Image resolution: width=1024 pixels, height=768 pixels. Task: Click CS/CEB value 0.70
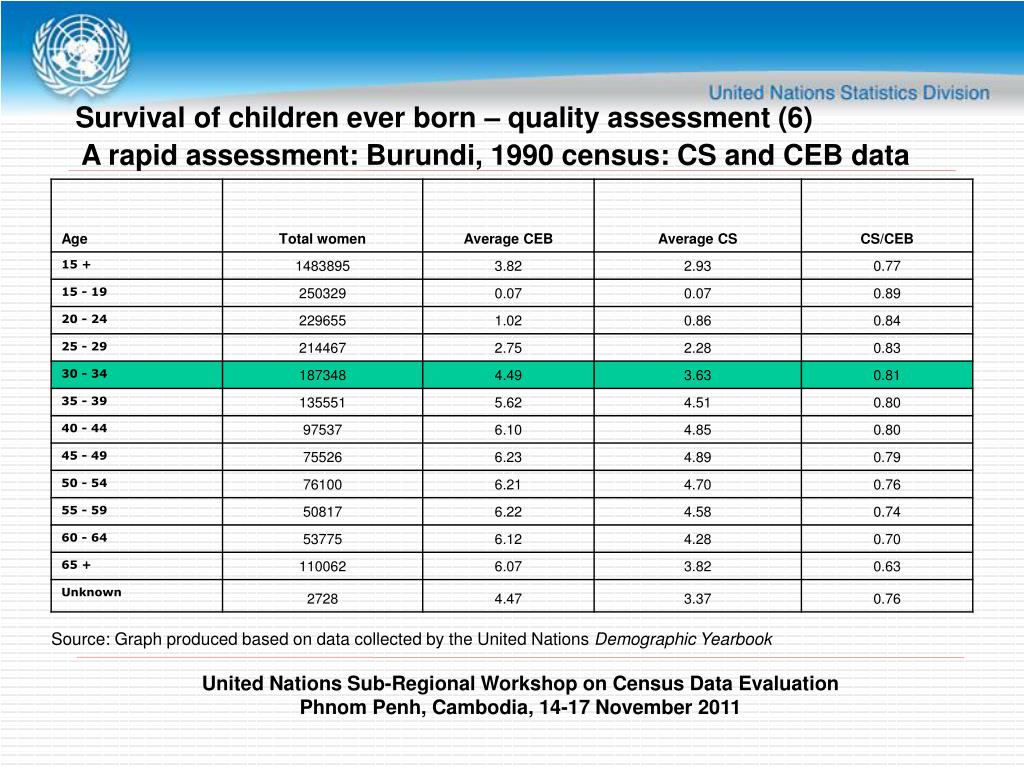887,541
